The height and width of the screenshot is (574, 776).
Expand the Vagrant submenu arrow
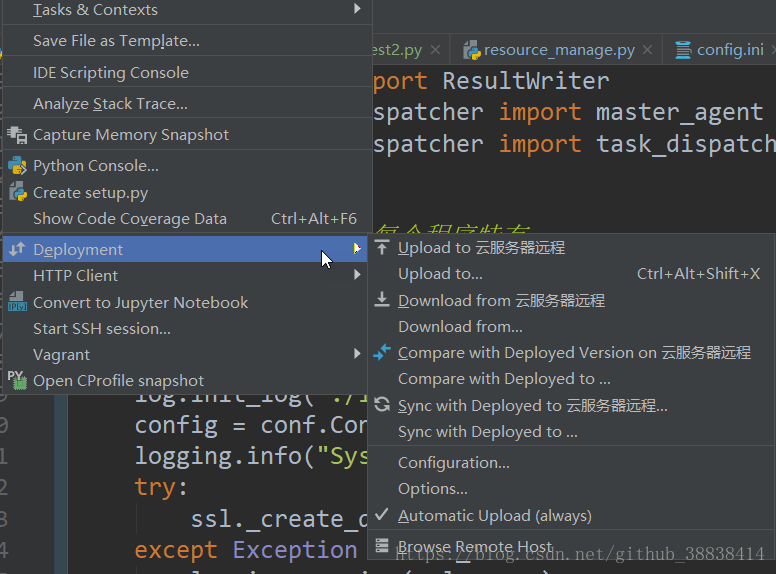click(x=357, y=353)
